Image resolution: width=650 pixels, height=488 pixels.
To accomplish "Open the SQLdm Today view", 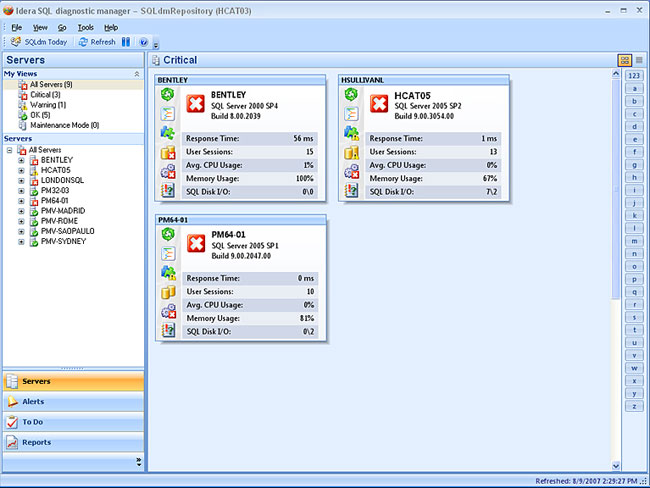I will [x=39, y=42].
